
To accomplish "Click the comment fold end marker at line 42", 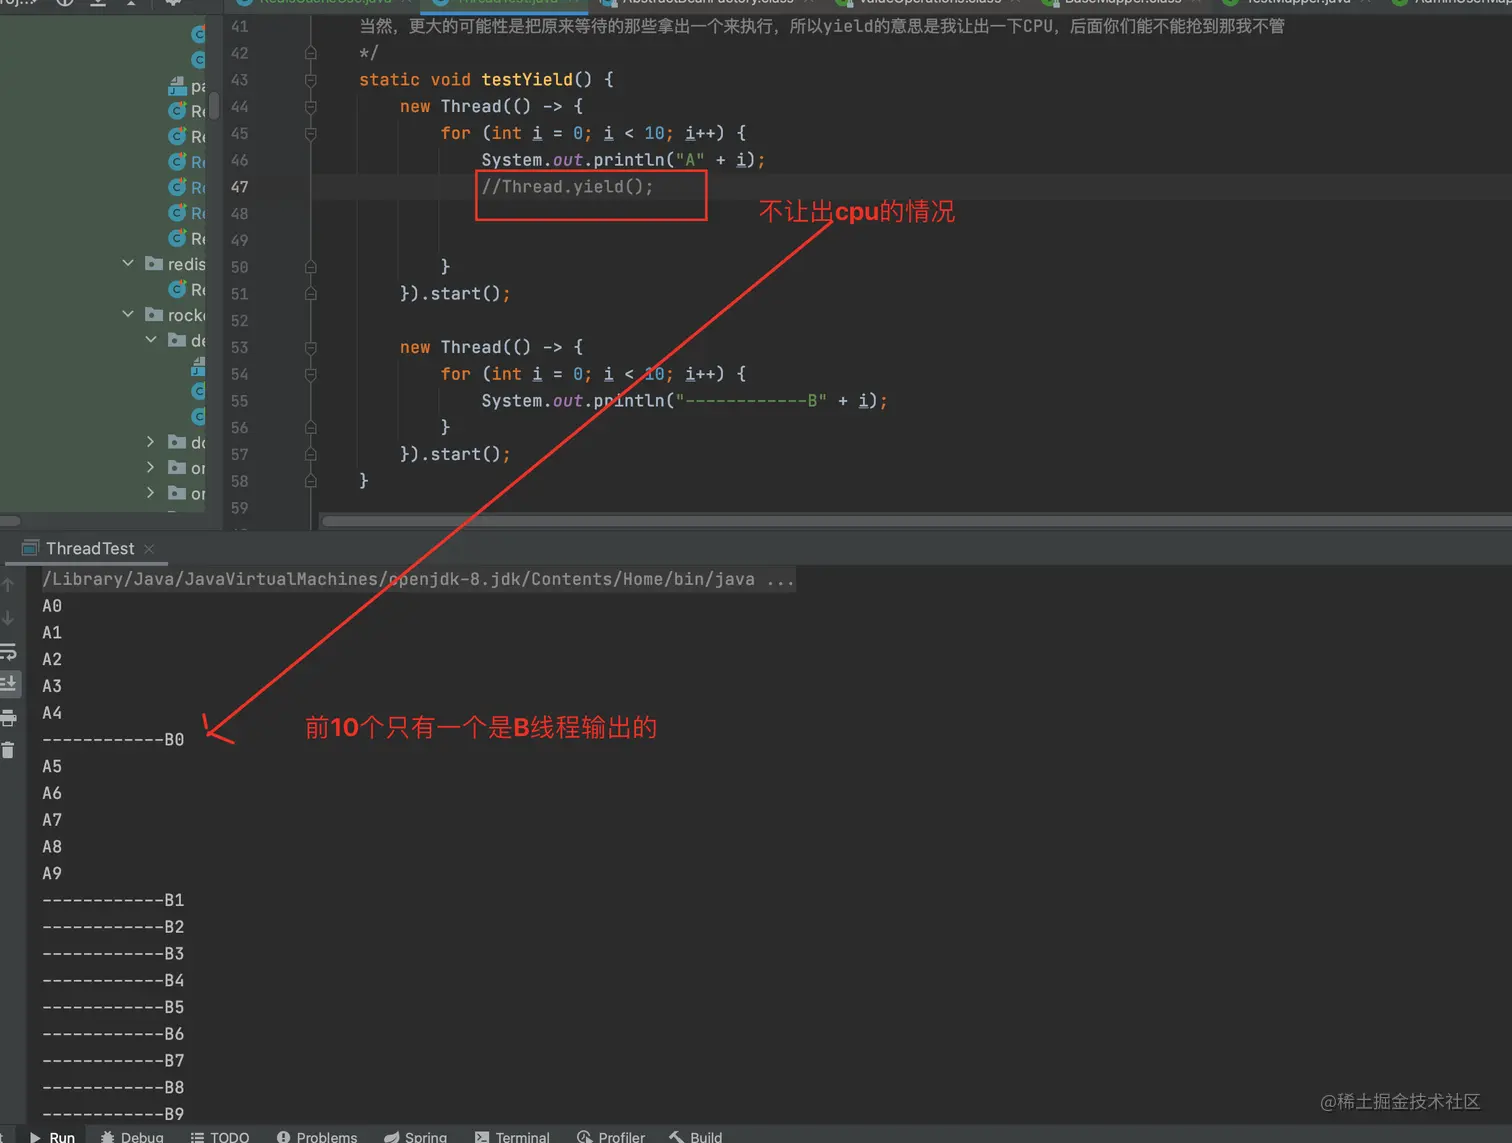I will tap(311, 53).
